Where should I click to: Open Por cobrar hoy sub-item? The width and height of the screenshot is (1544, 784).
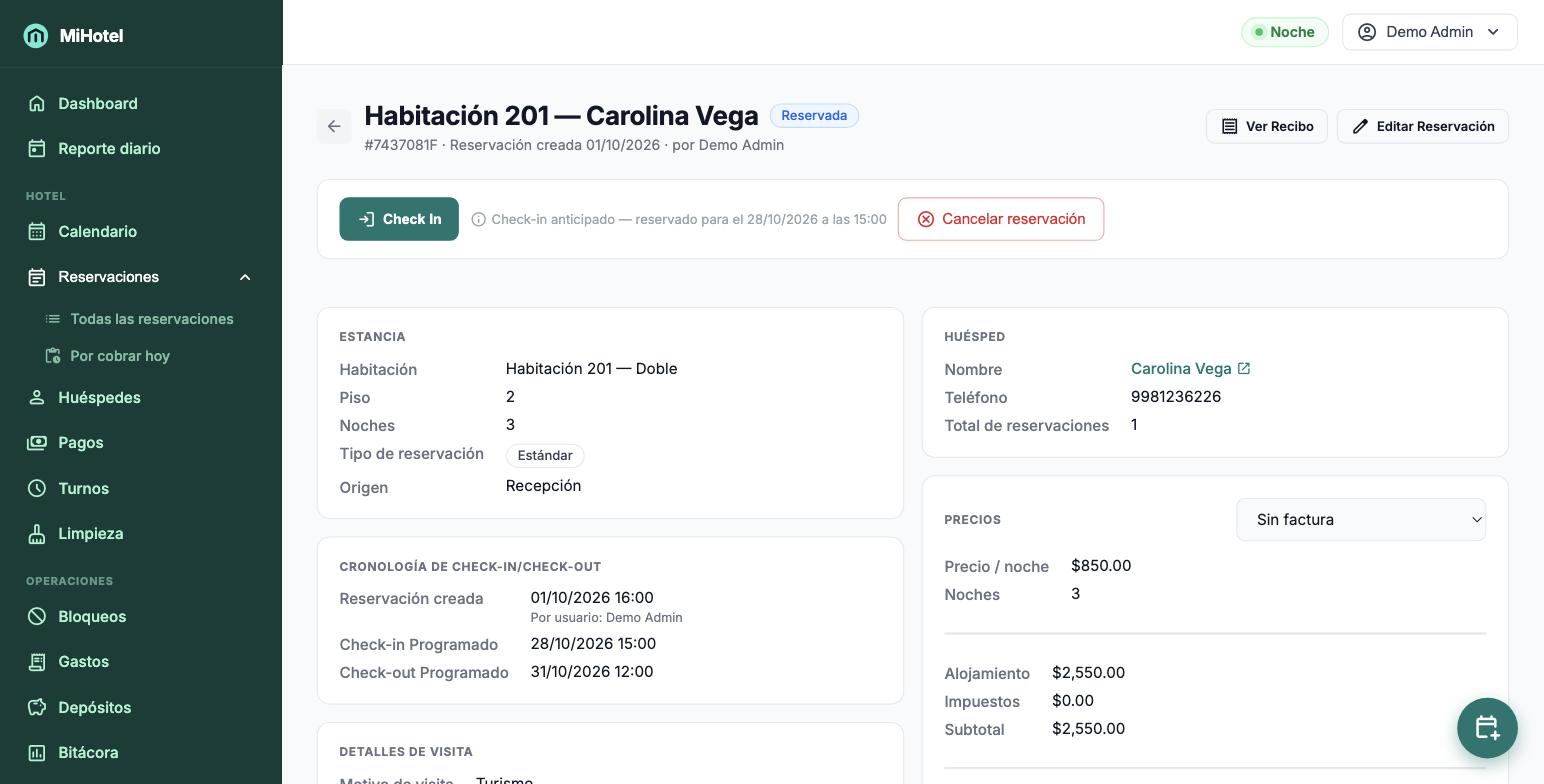[119, 356]
